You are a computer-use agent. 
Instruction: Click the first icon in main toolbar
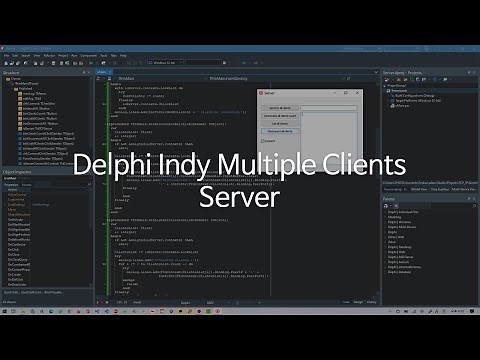point(6,63)
